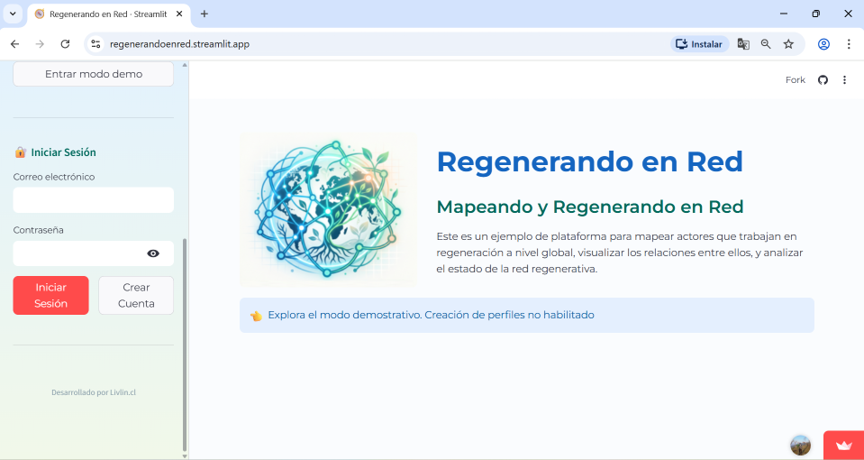Image resolution: width=864 pixels, height=460 pixels.
Task: Close the Regenerando en Red tab
Action: (x=179, y=14)
